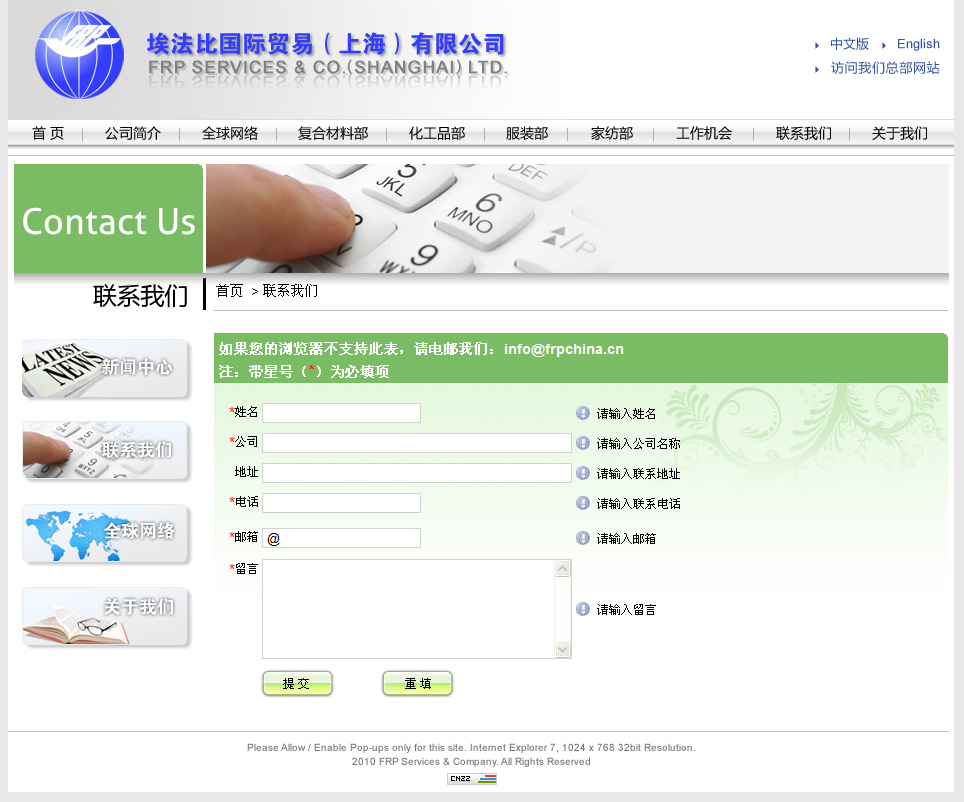964x802 pixels.
Task: Reset form with 重填 button
Action: [417, 683]
